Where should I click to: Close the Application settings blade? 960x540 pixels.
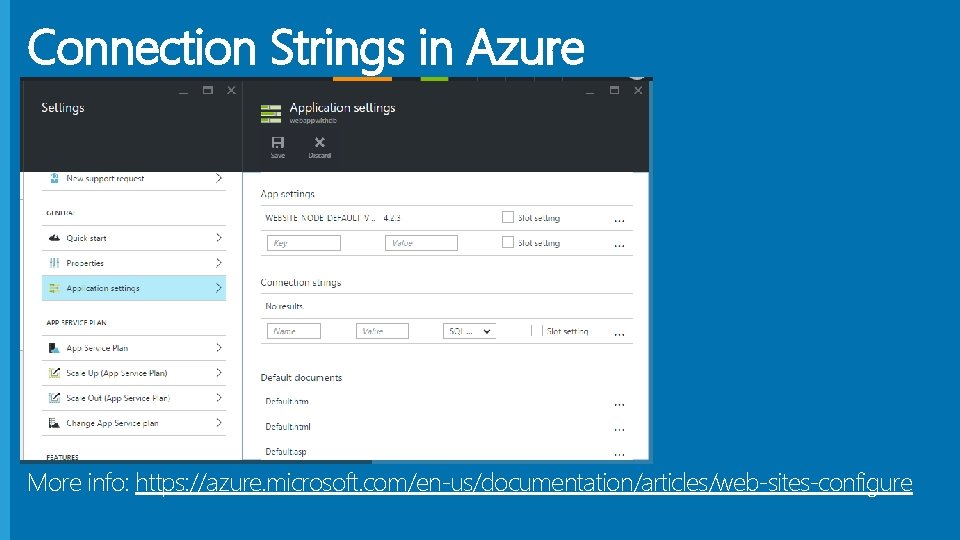[x=638, y=91]
